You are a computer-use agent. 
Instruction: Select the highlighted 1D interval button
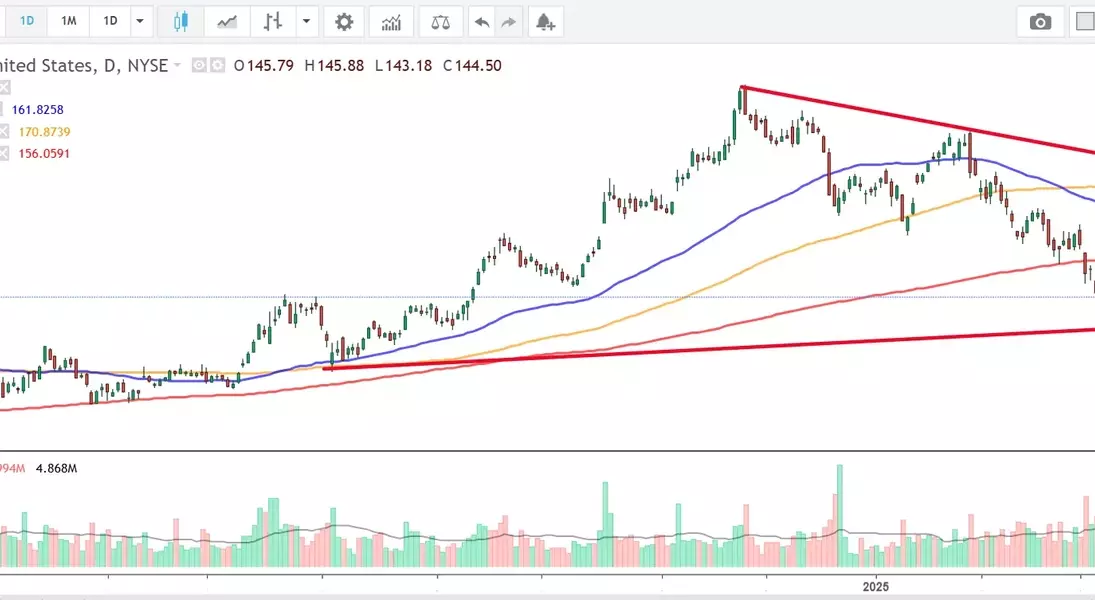(x=28, y=21)
